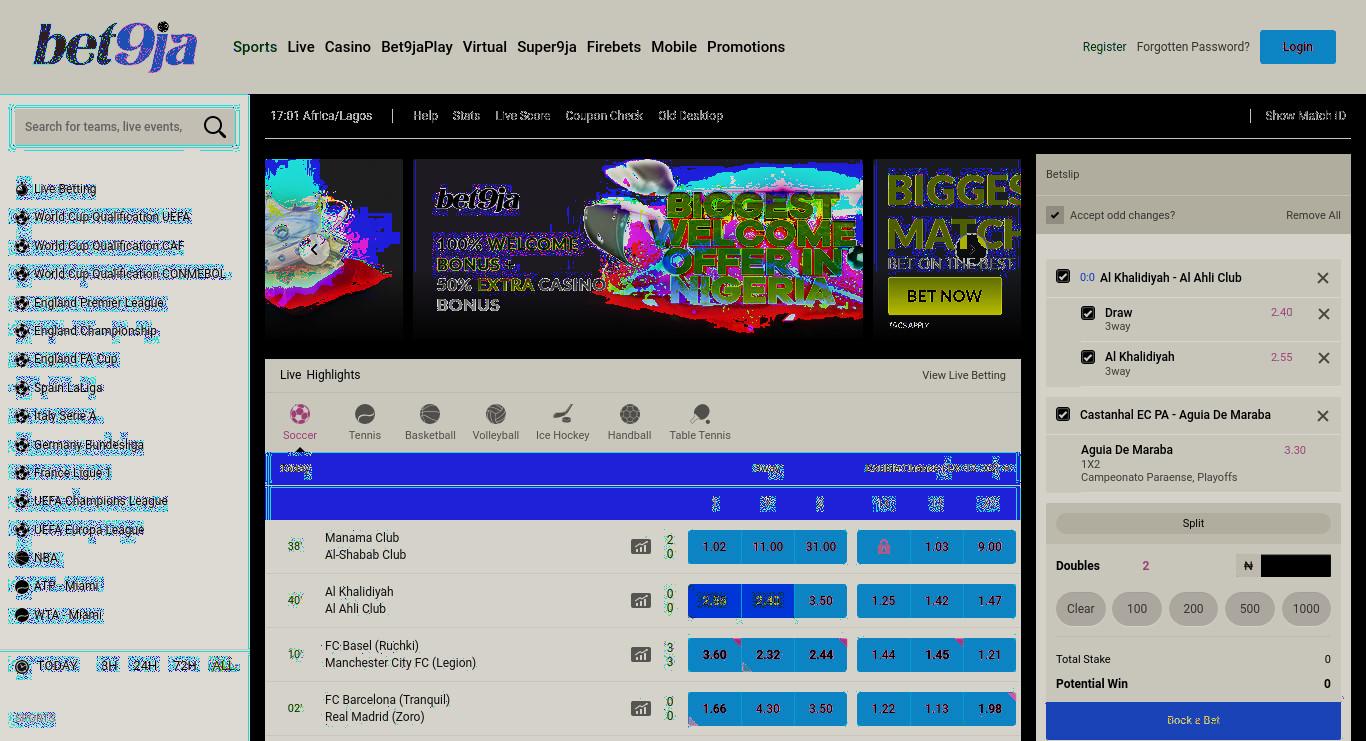Image resolution: width=1366 pixels, height=741 pixels.
Task: Select the Ice Hockey sport icon
Action: tap(562, 422)
